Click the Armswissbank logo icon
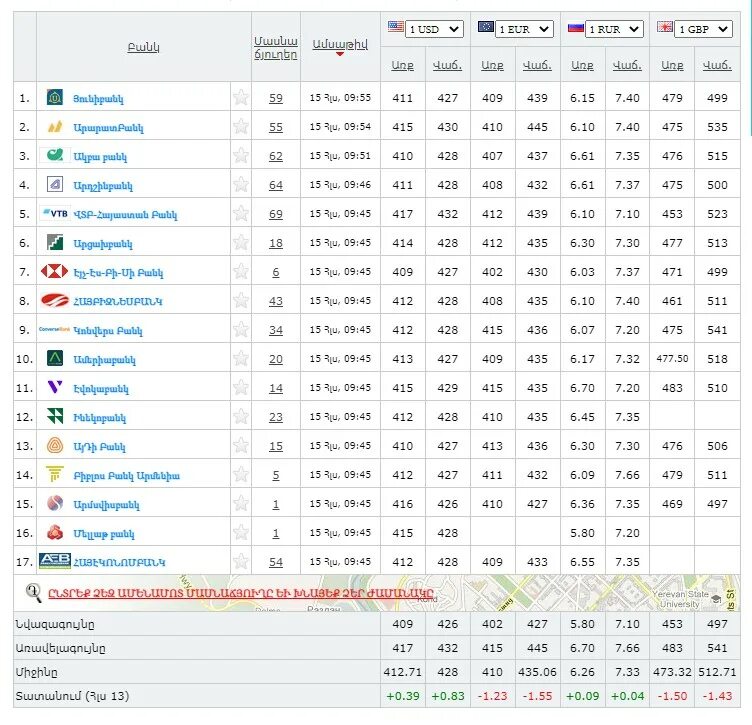This screenshot has width=752, height=725. (55, 503)
